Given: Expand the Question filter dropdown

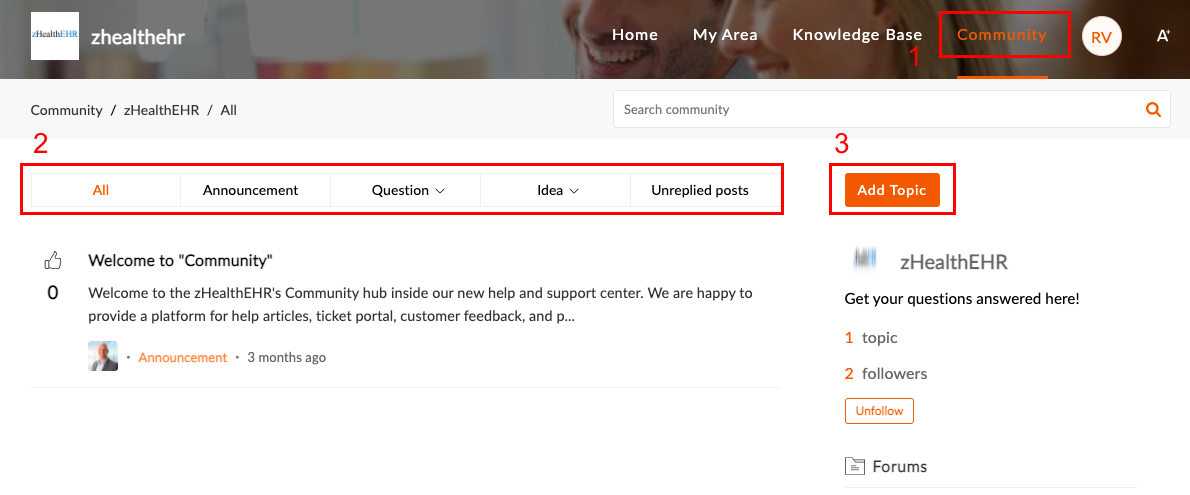Looking at the screenshot, I should (x=408, y=191).
